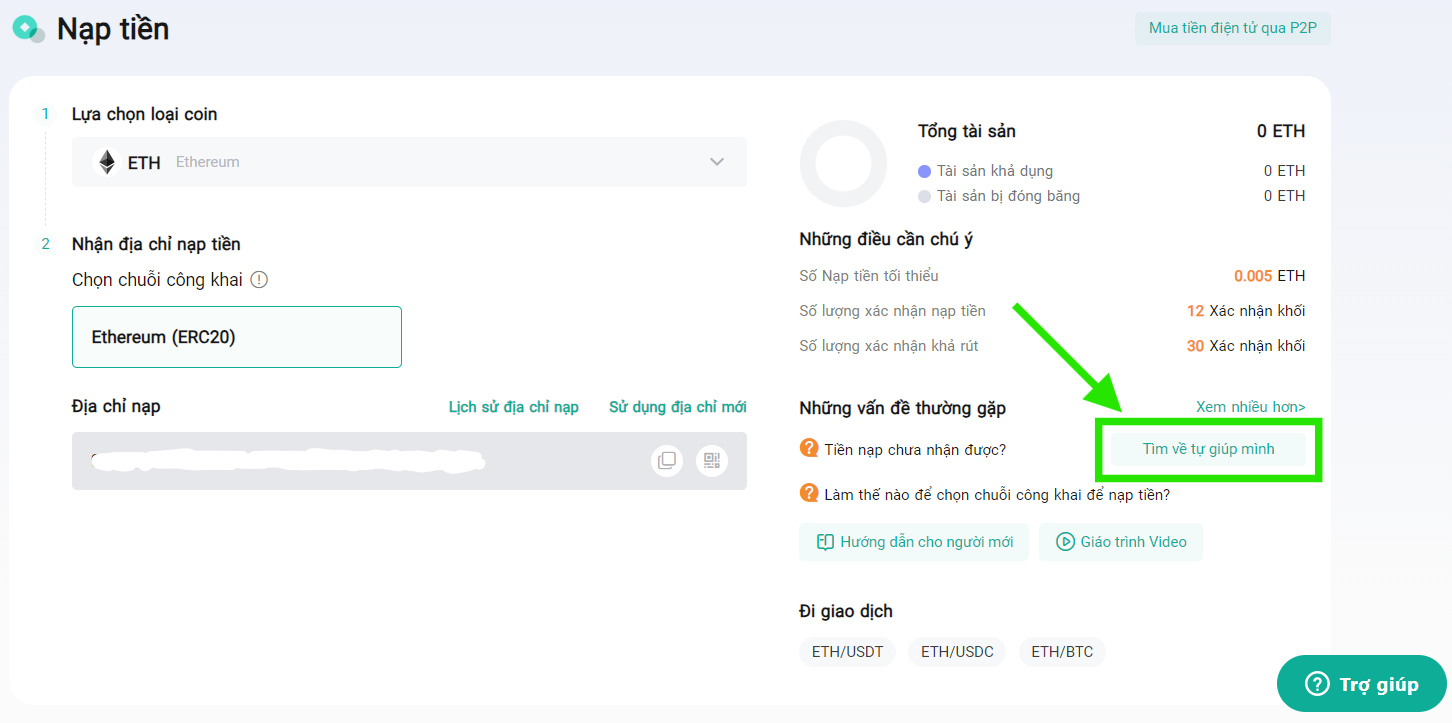
Task: Select the Ethereum (ERC20) network option
Action: [x=237, y=337]
